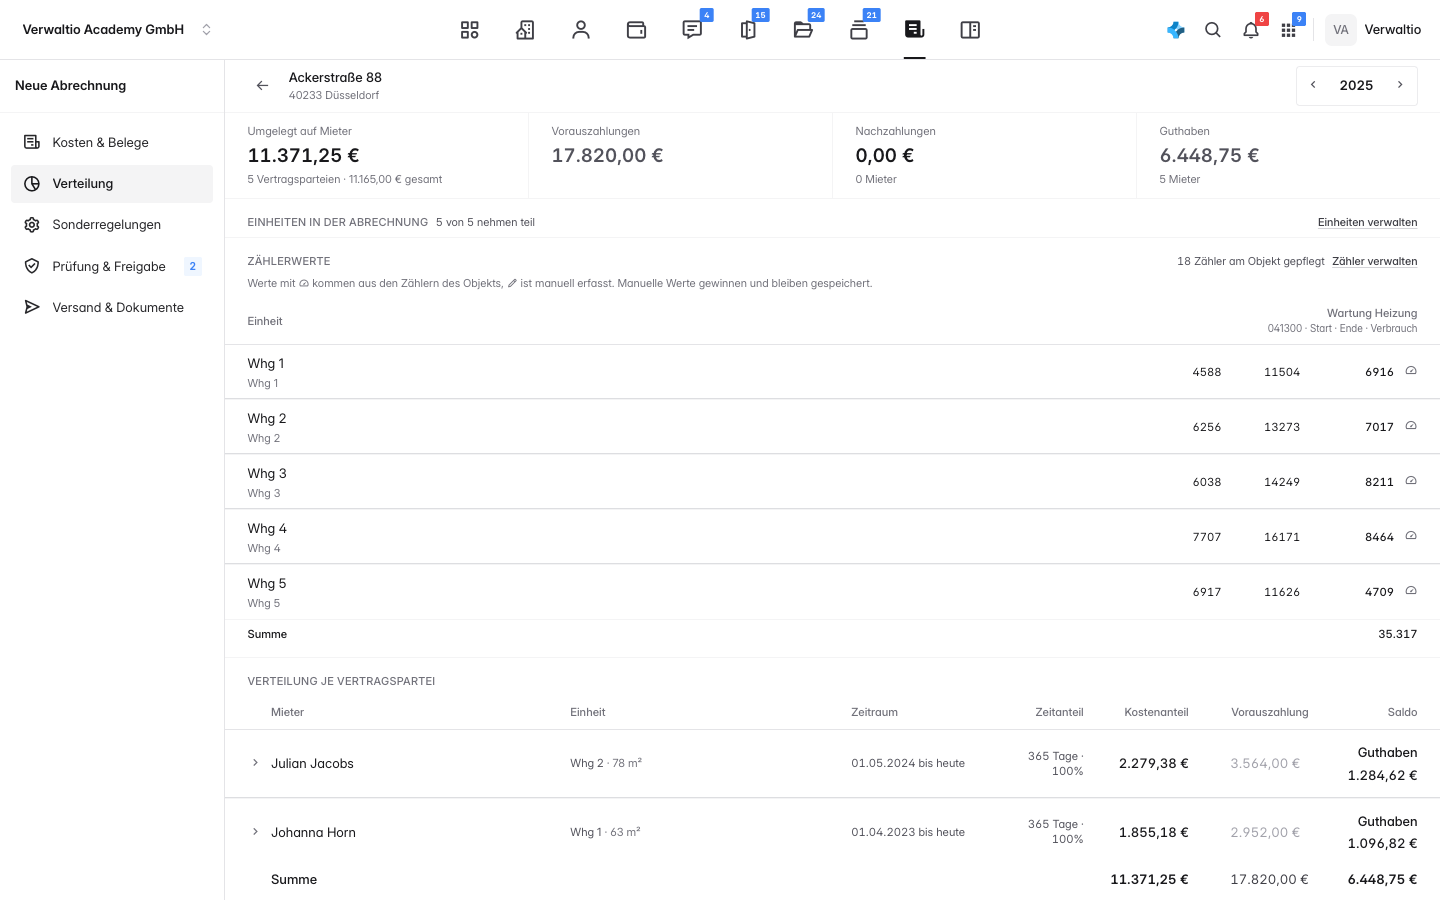The height and width of the screenshot is (900, 1440).
Task: Click the Zähler verwalten link
Action: (1374, 261)
